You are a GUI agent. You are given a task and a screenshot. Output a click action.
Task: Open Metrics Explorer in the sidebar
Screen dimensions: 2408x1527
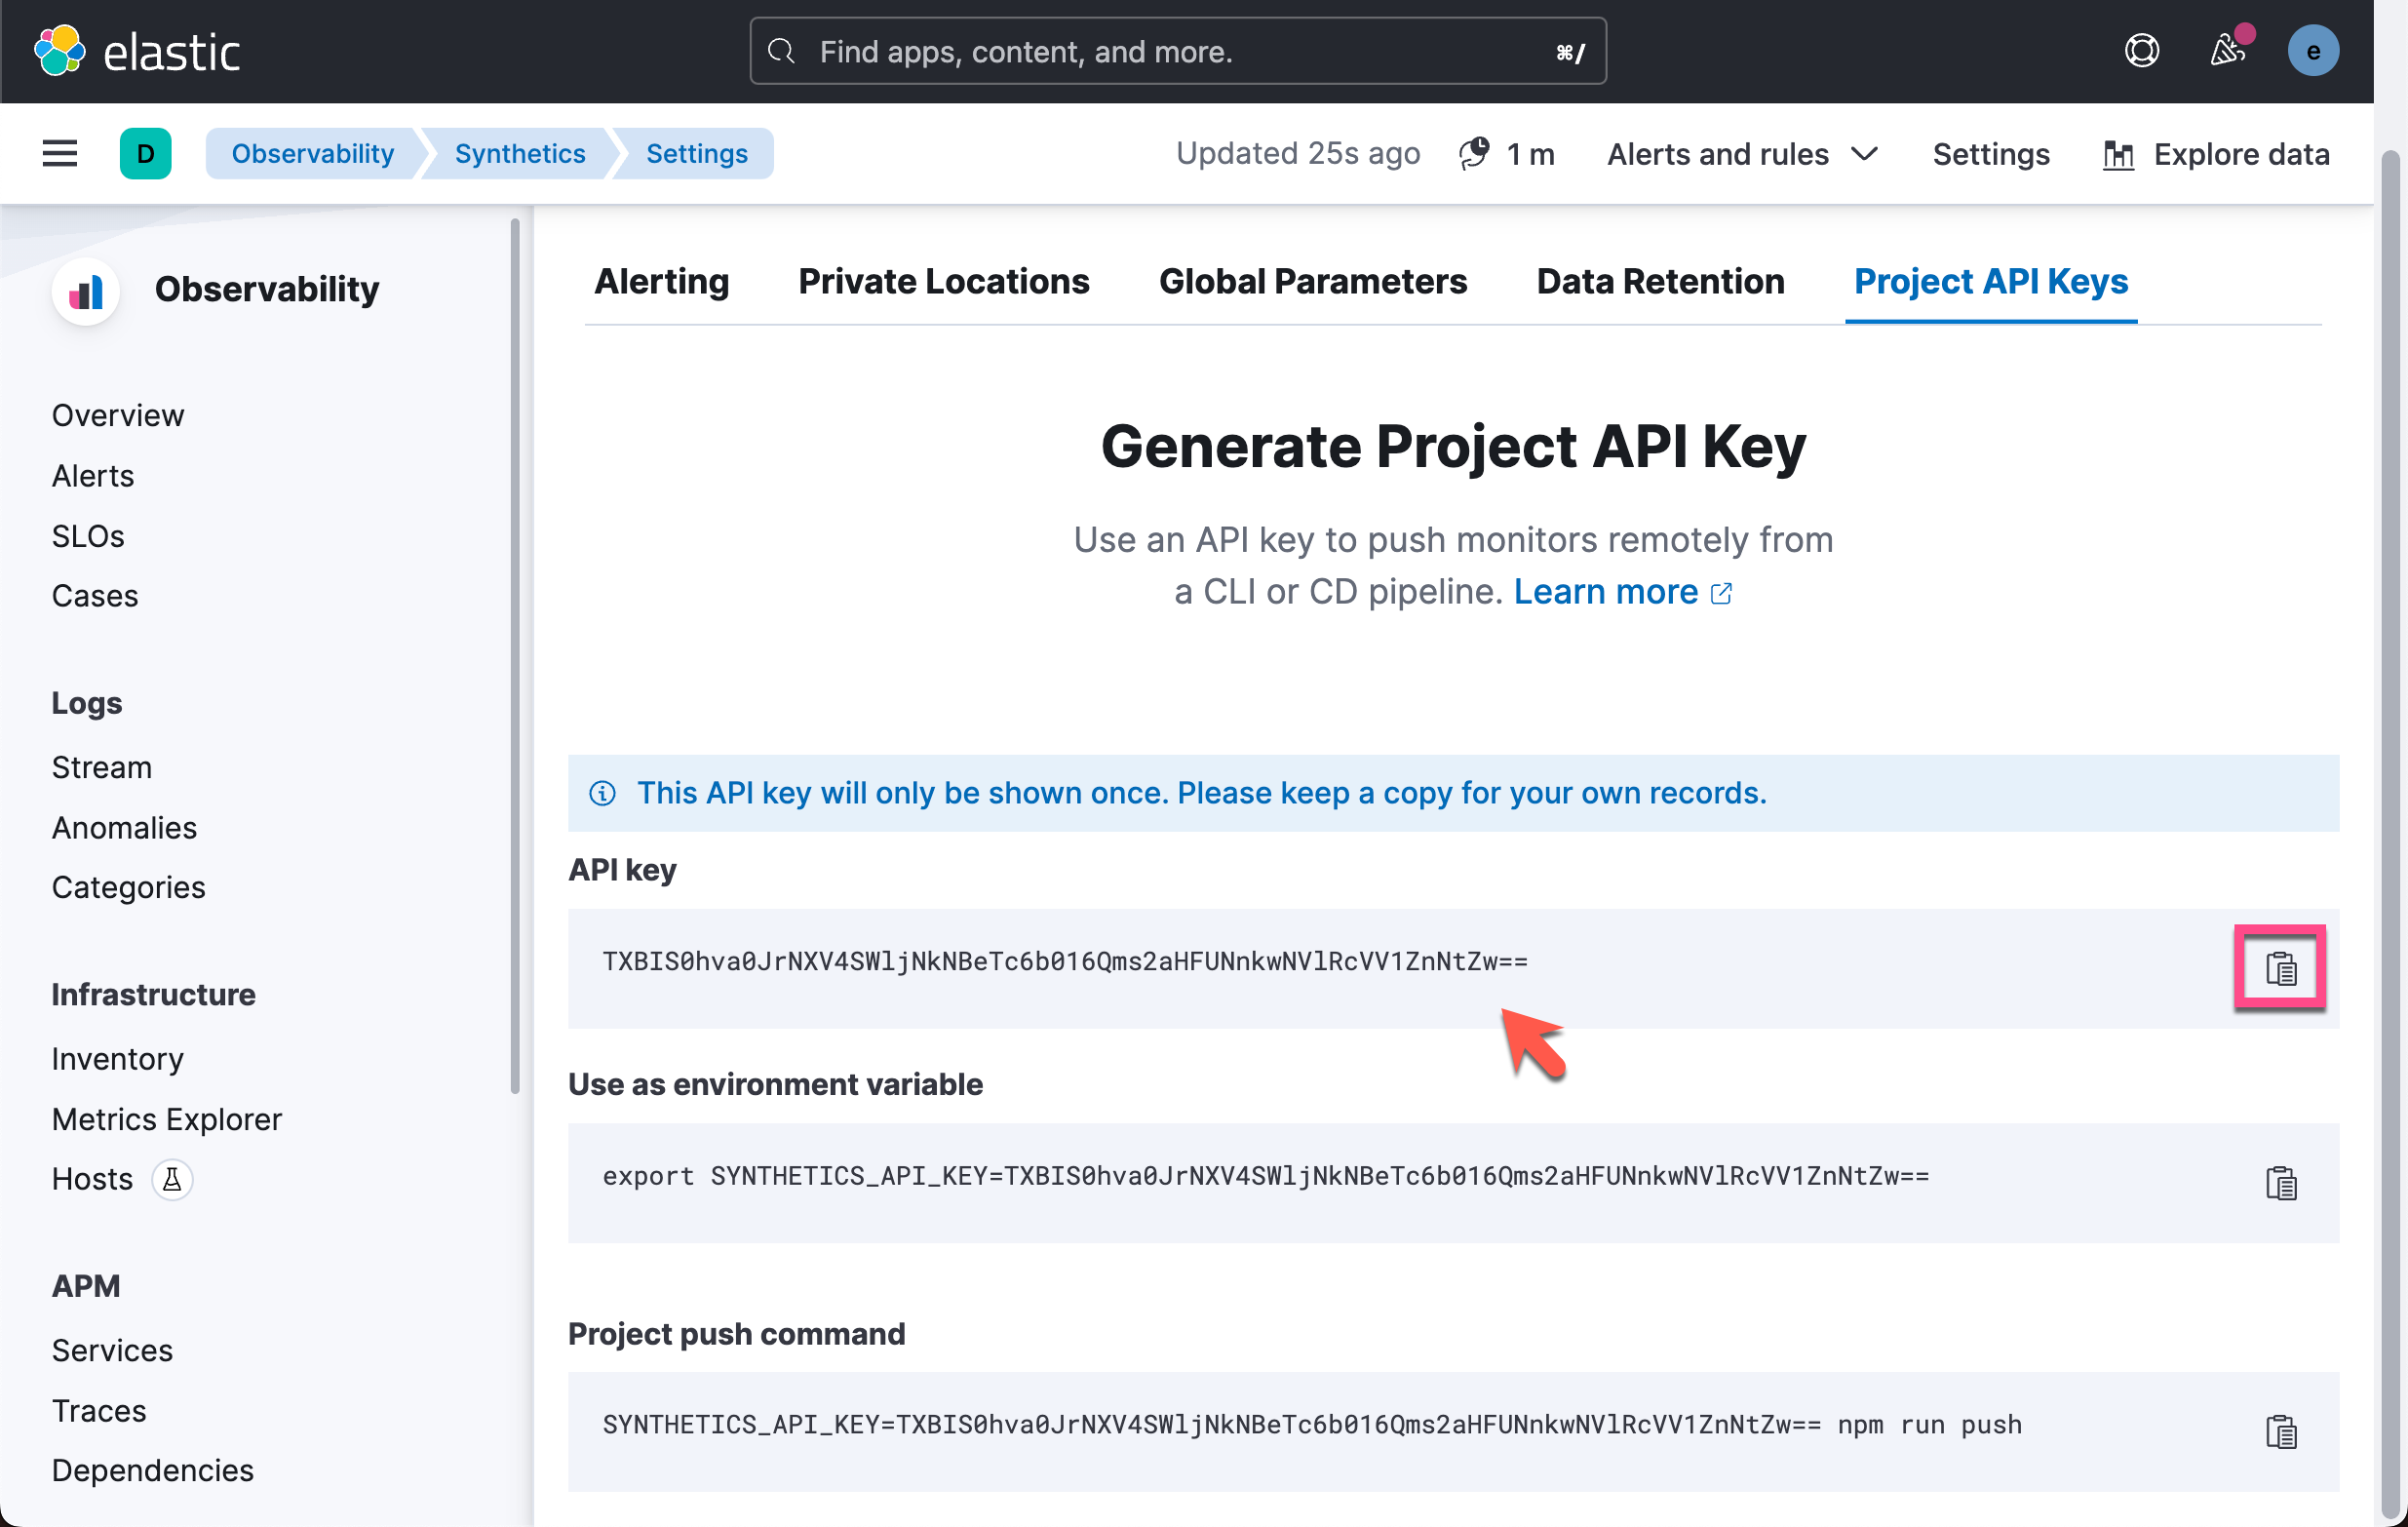tap(167, 1119)
